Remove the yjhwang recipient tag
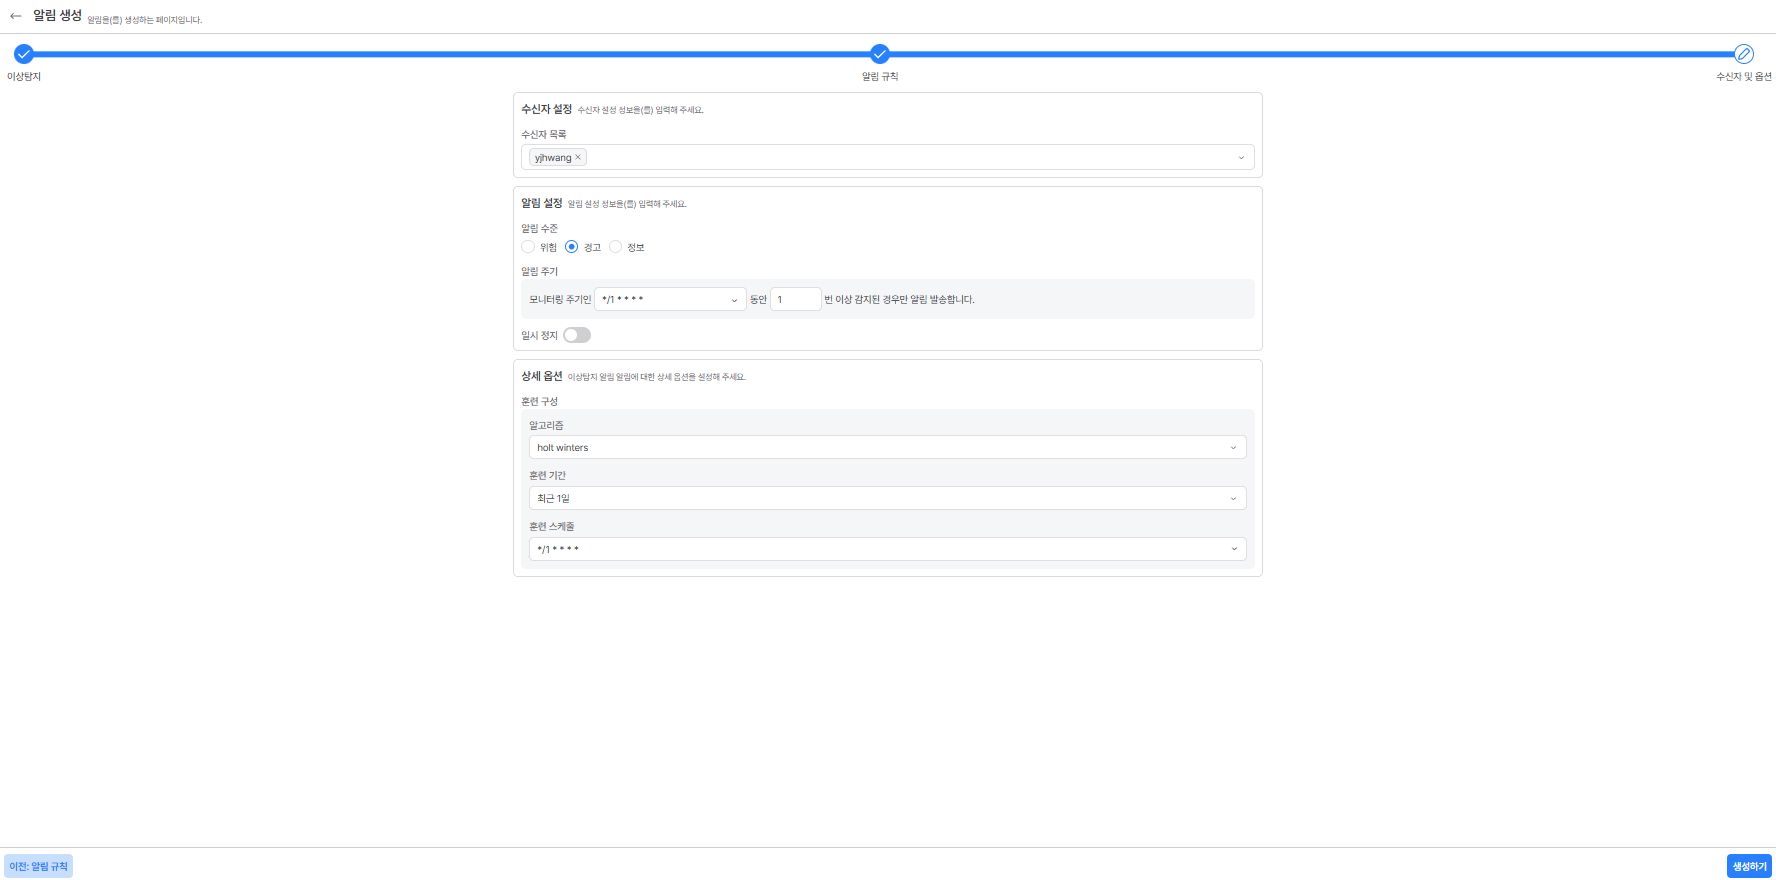 [x=578, y=157]
